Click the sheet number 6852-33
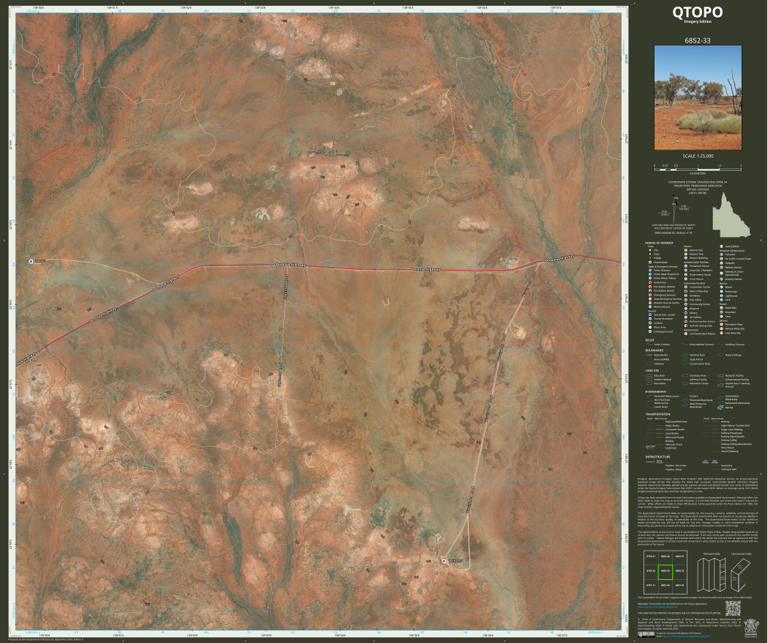Viewport: 768px width, 643px height. tap(697, 40)
